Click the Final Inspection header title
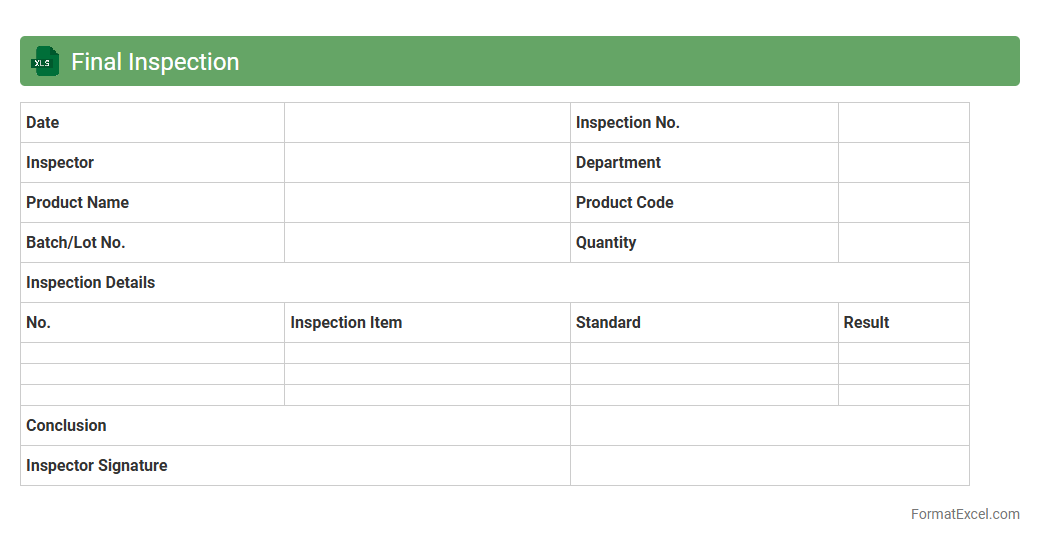Viewport: 1040px width, 543px height. (155, 62)
